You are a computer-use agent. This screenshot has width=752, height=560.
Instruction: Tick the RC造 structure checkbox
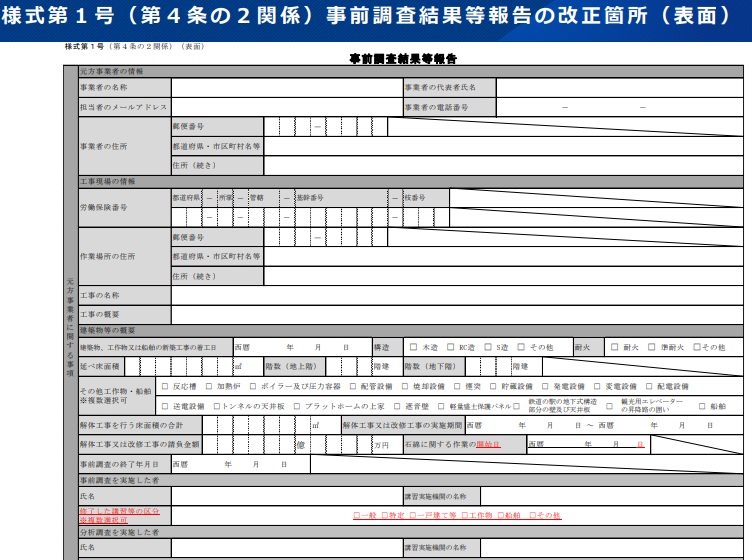tap(451, 347)
